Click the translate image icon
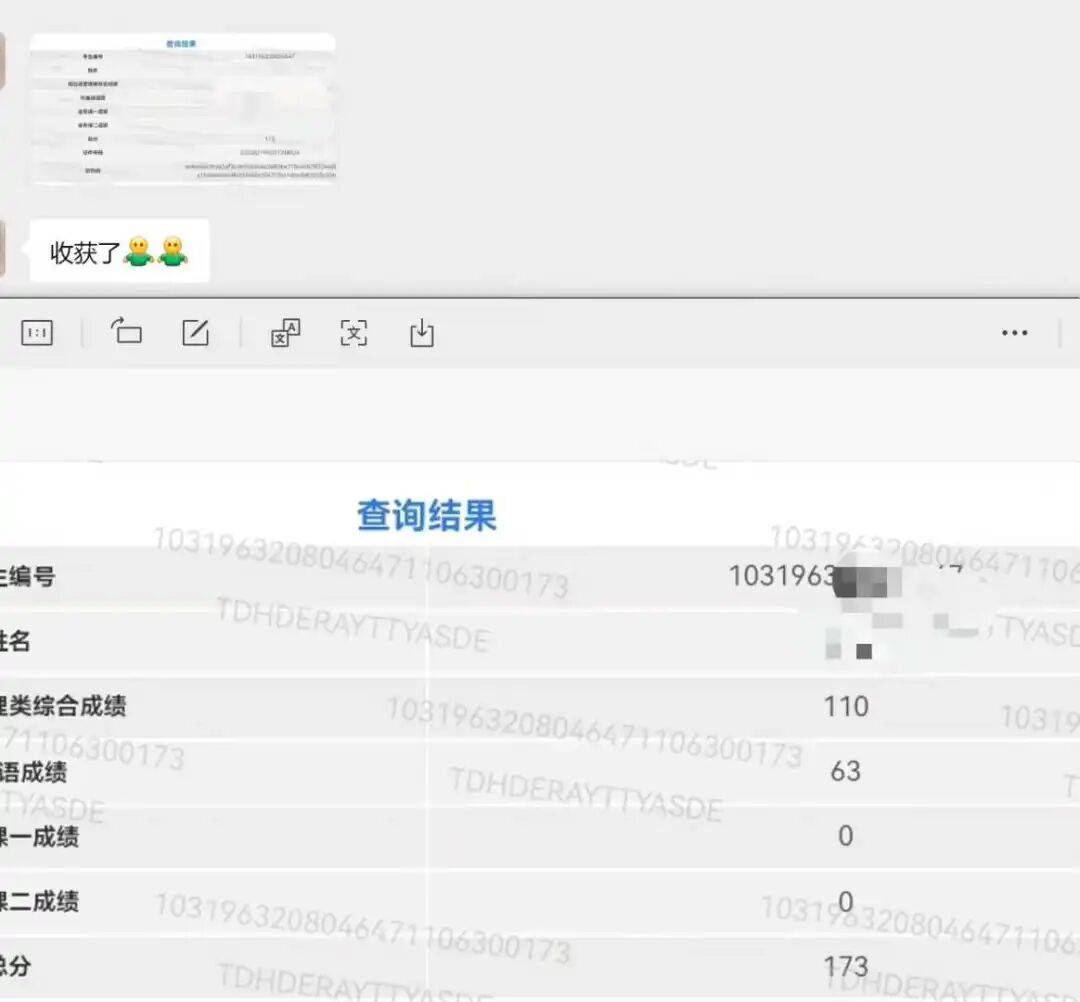Image resolution: width=1080 pixels, height=1002 pixels. 284,333
